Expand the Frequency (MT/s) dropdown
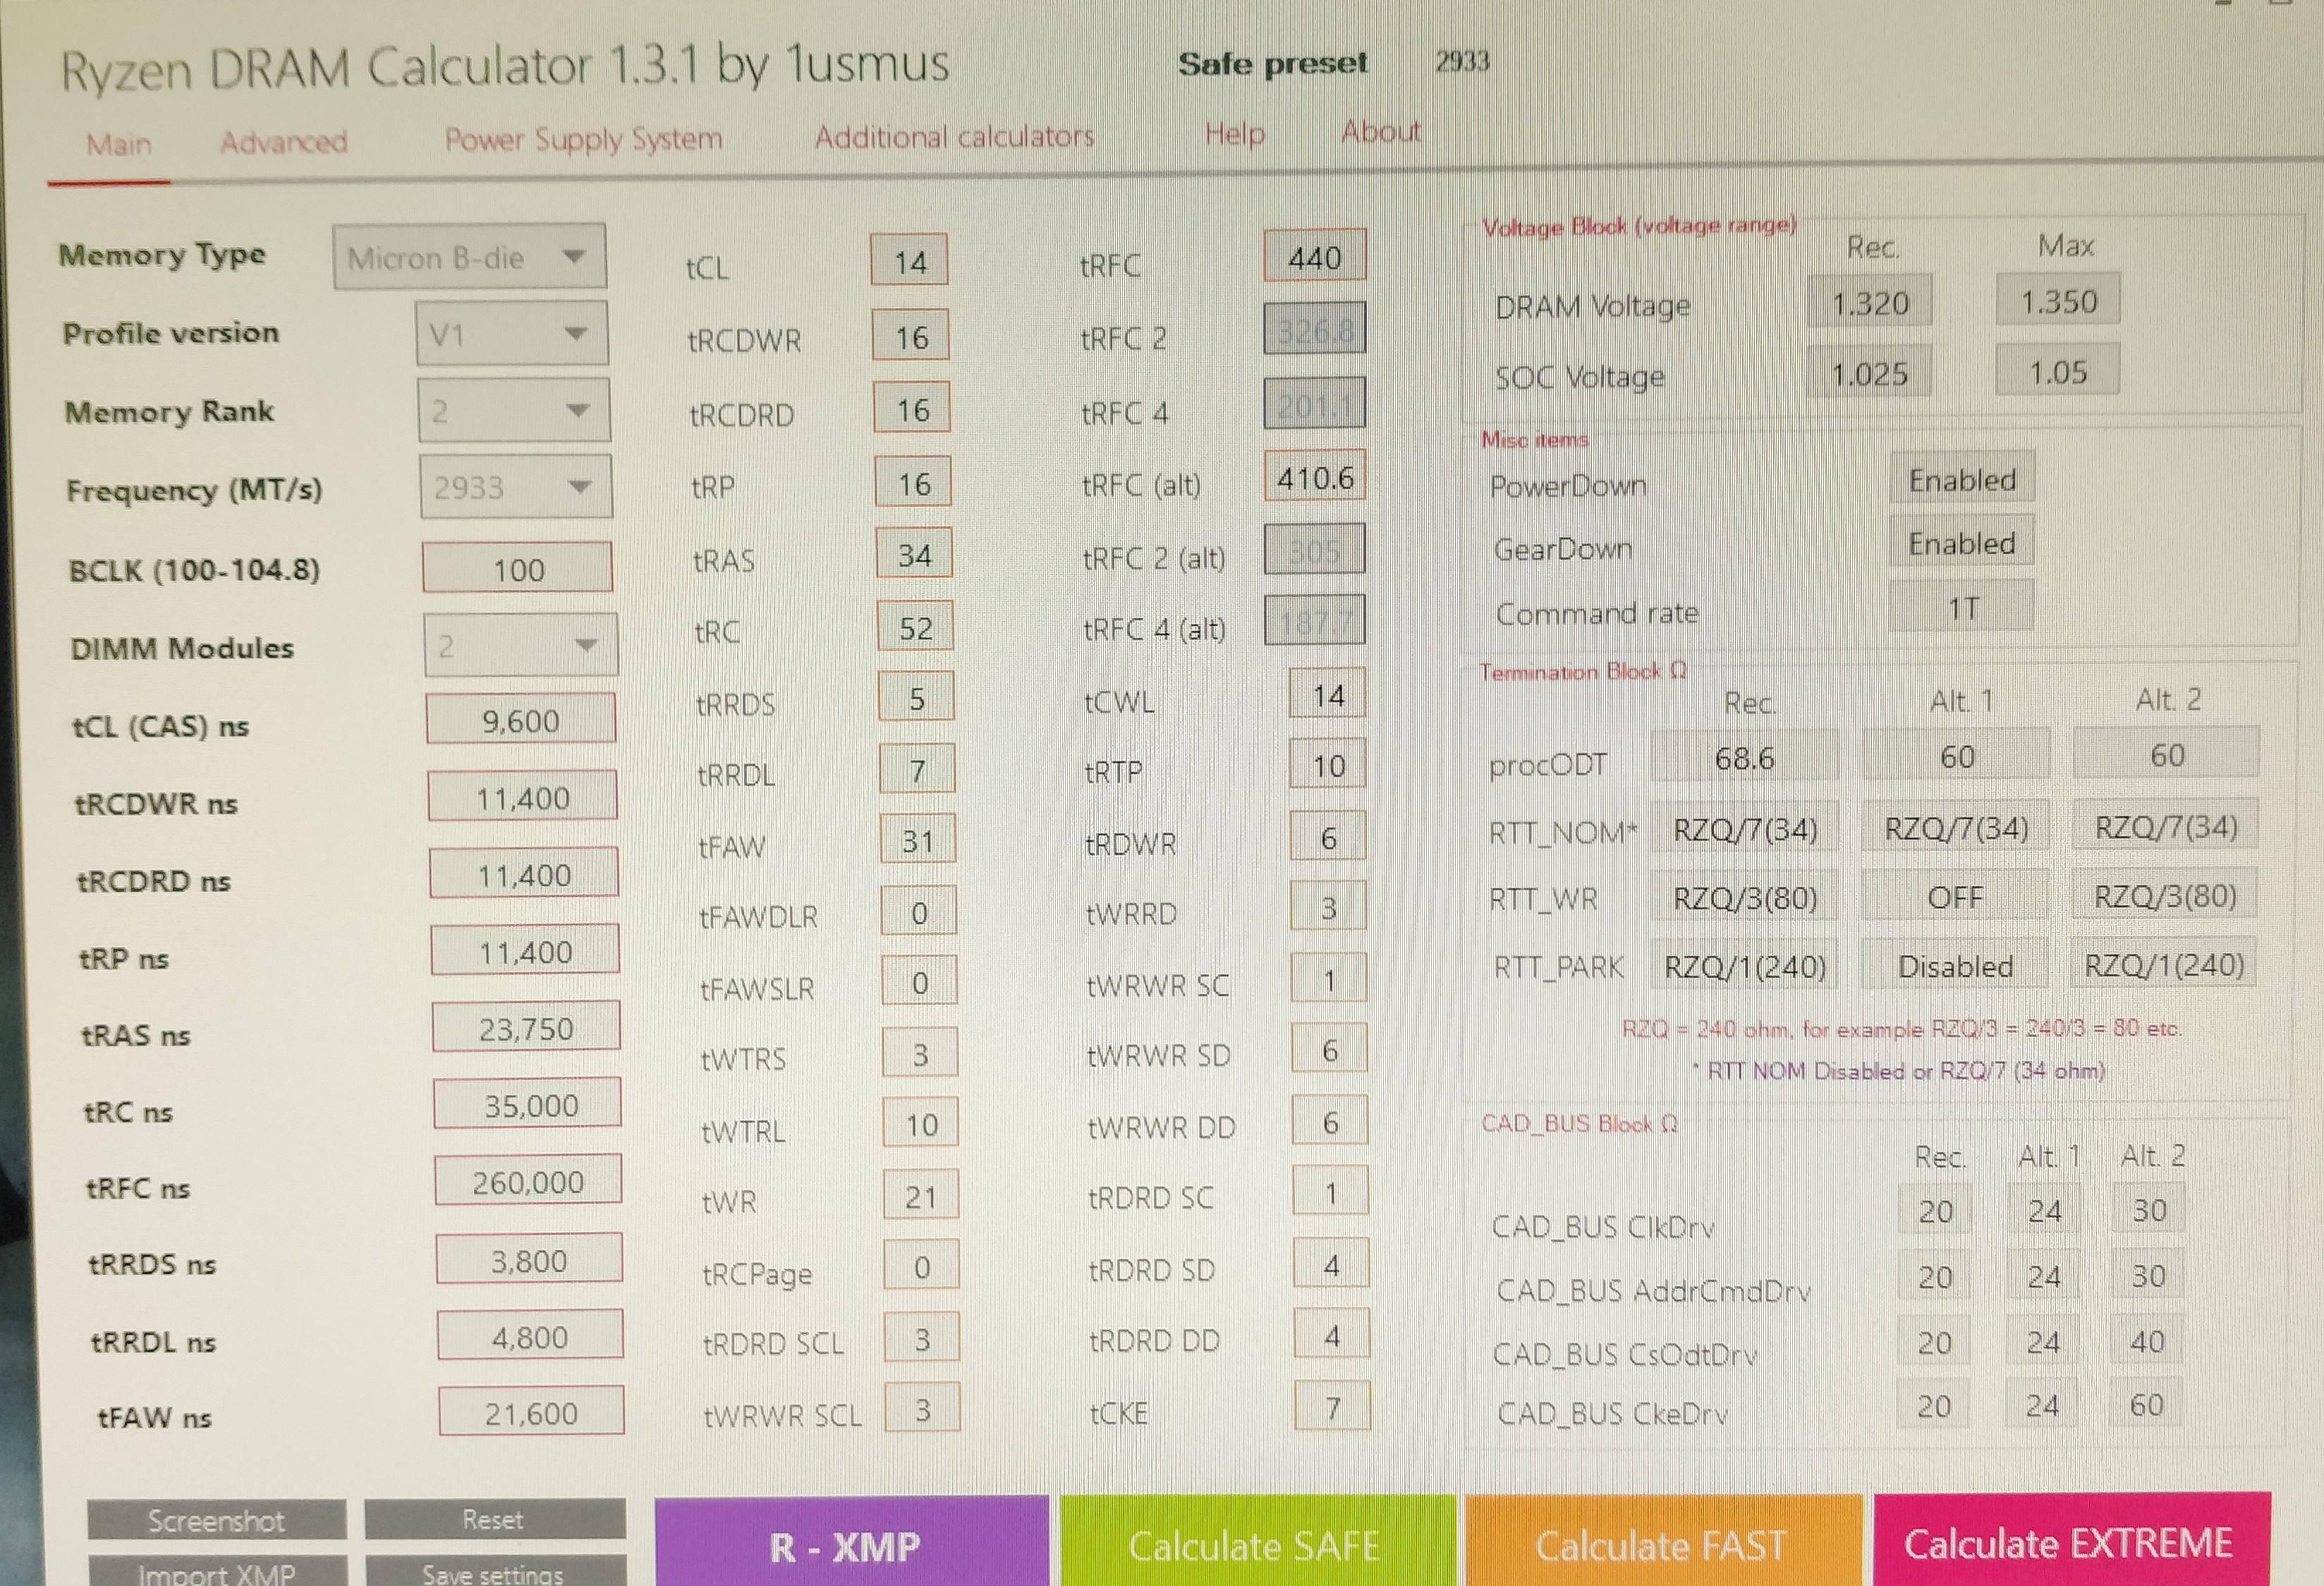2324x1586 pixels. pos(515,487)
